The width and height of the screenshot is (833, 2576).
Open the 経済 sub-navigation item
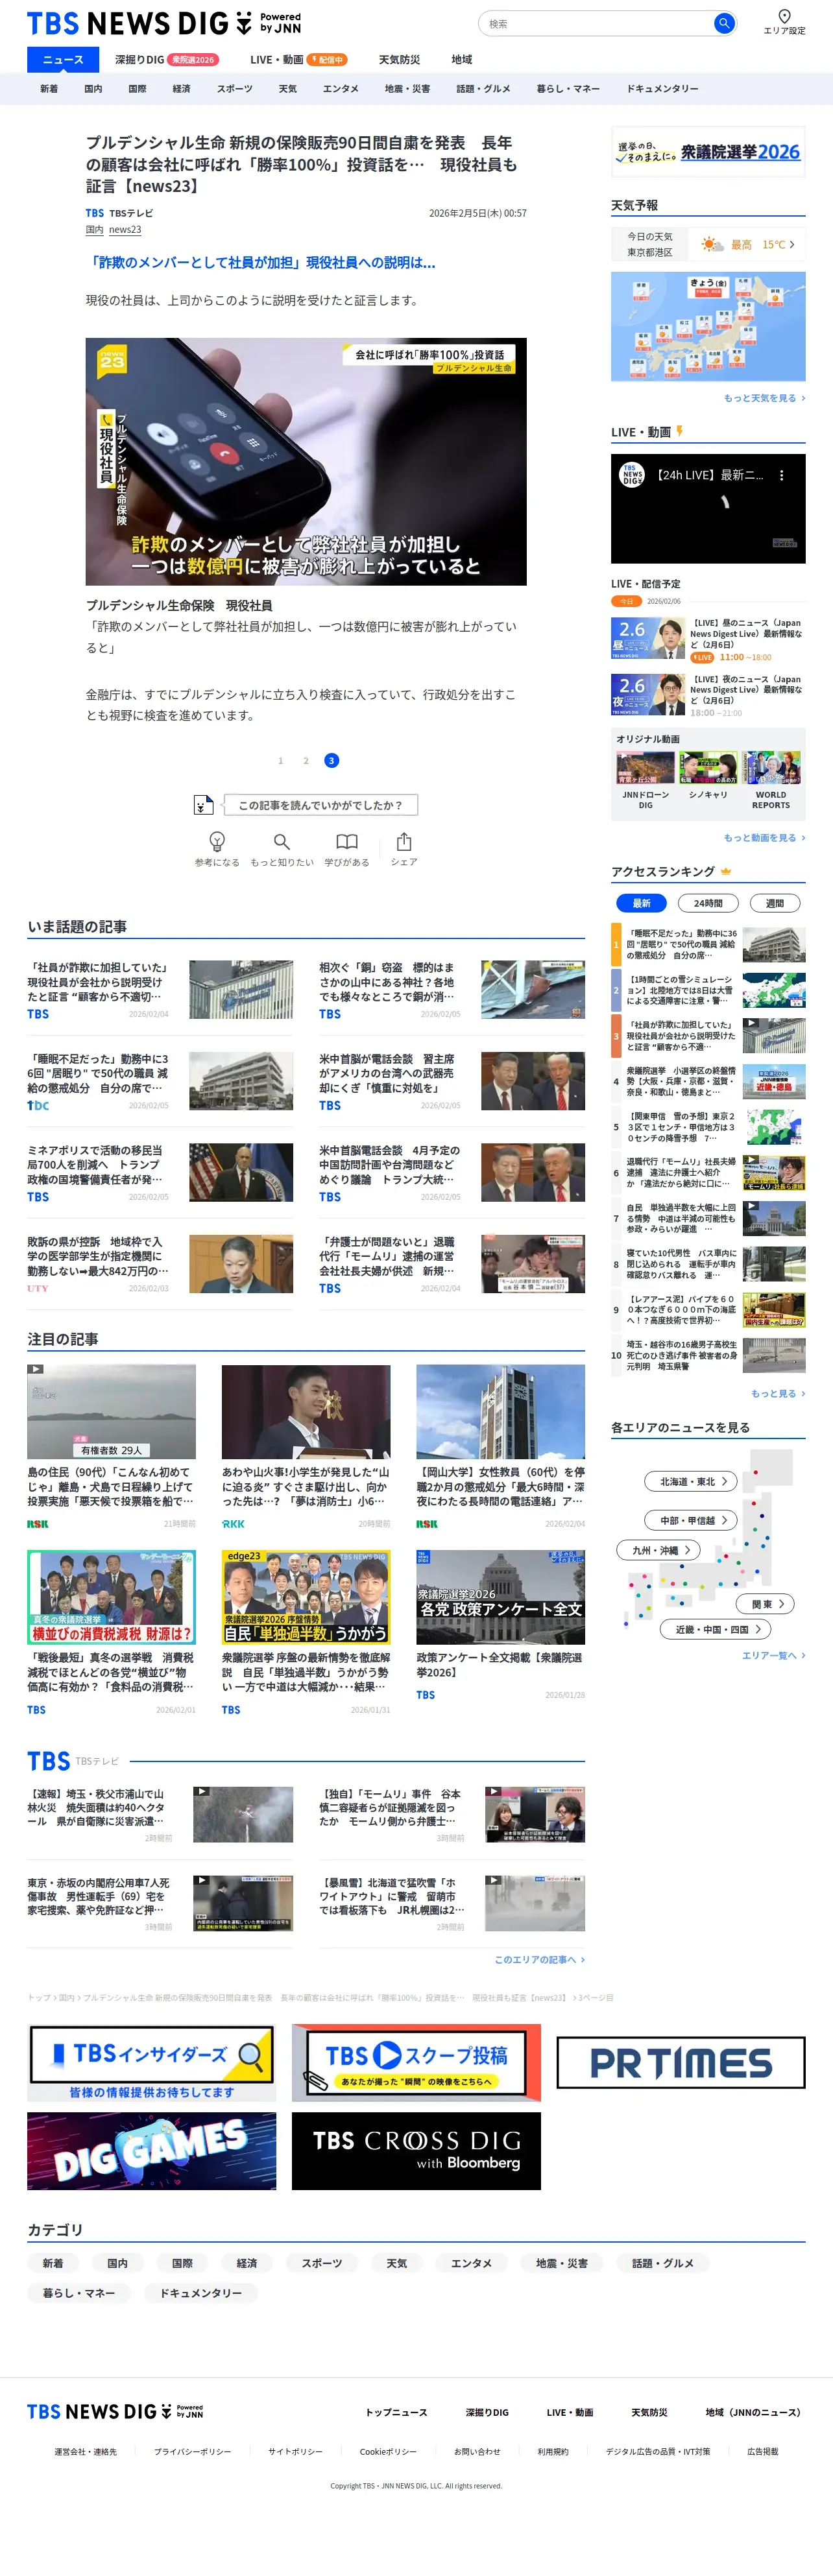click(181, 89)
